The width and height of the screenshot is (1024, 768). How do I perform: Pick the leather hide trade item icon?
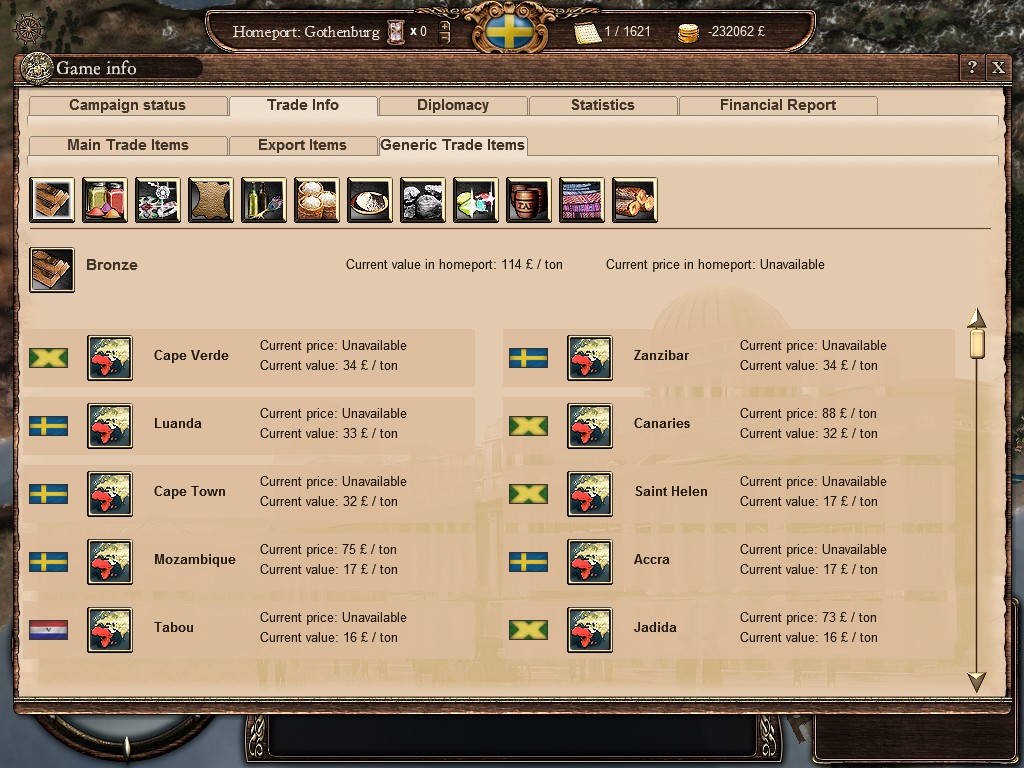pos(211,200)
